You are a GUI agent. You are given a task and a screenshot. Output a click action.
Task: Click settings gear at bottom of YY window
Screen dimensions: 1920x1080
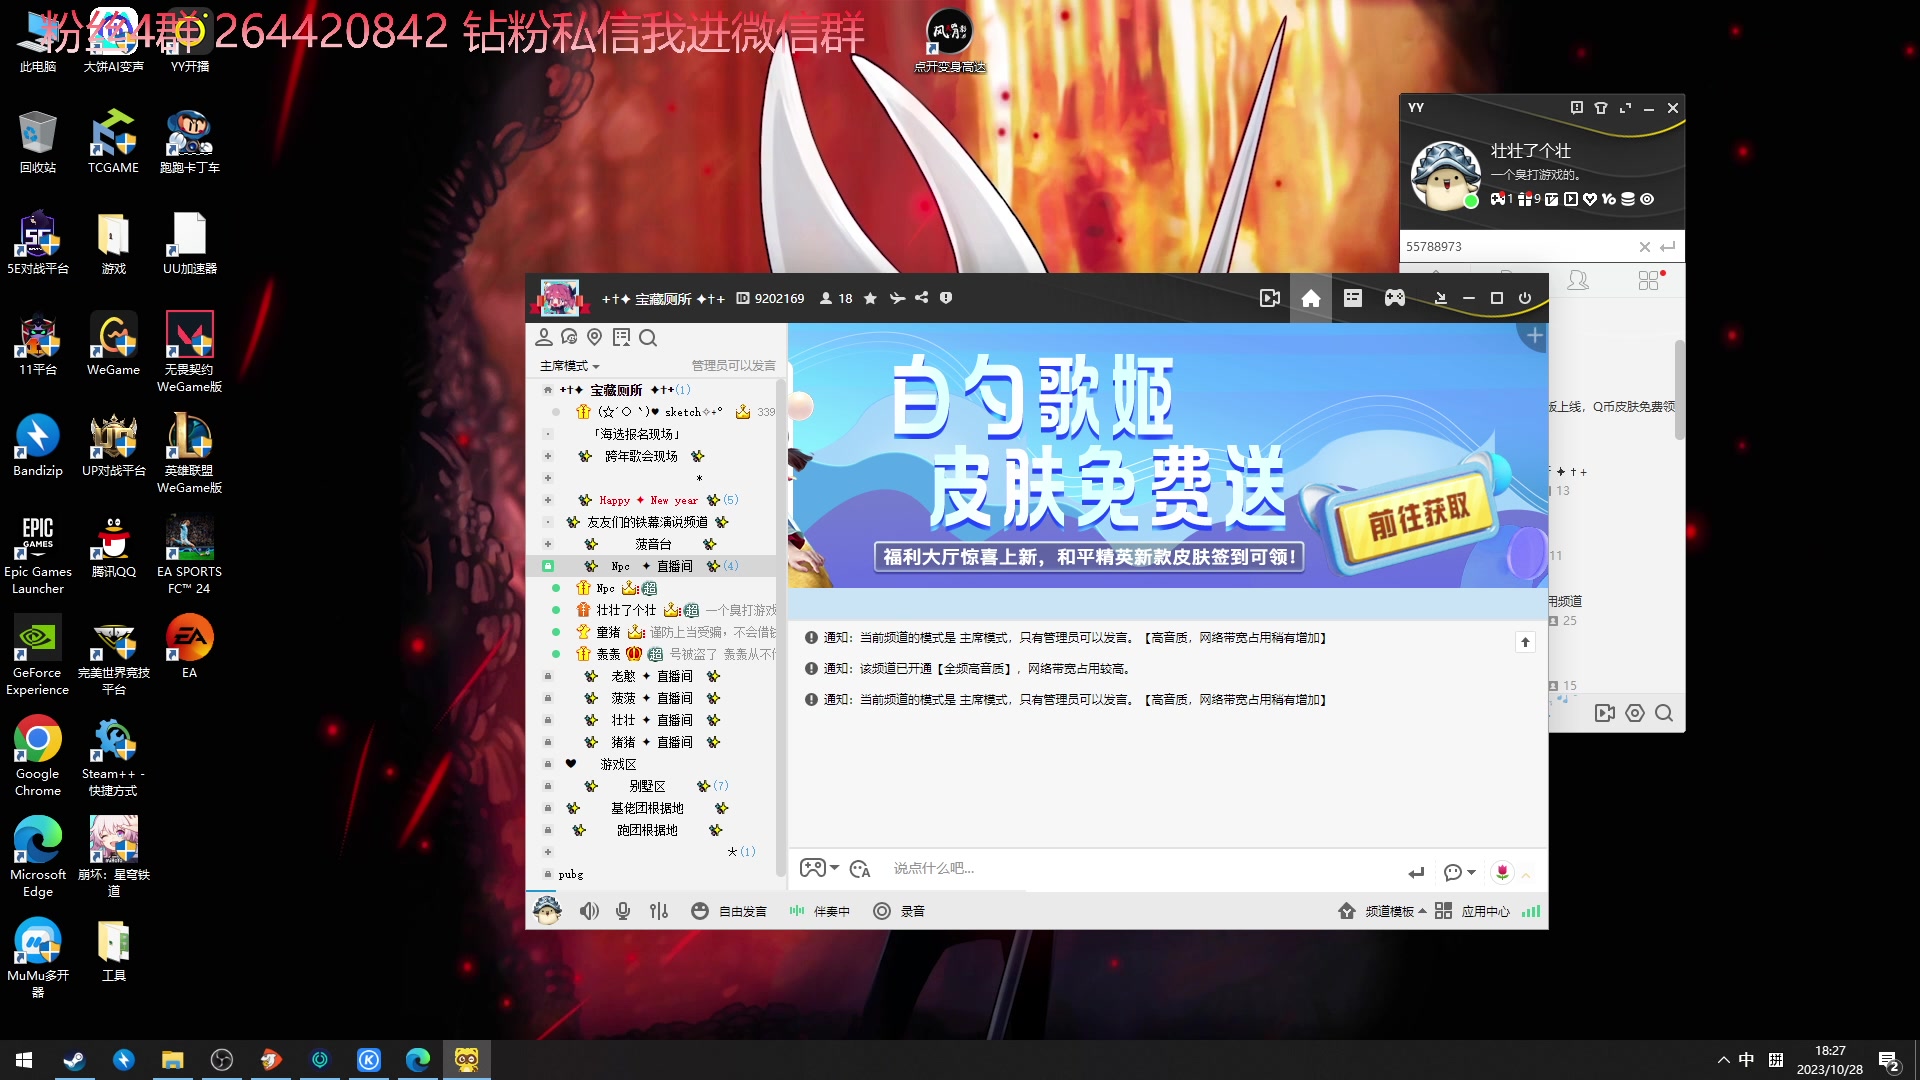(1635, 713)
